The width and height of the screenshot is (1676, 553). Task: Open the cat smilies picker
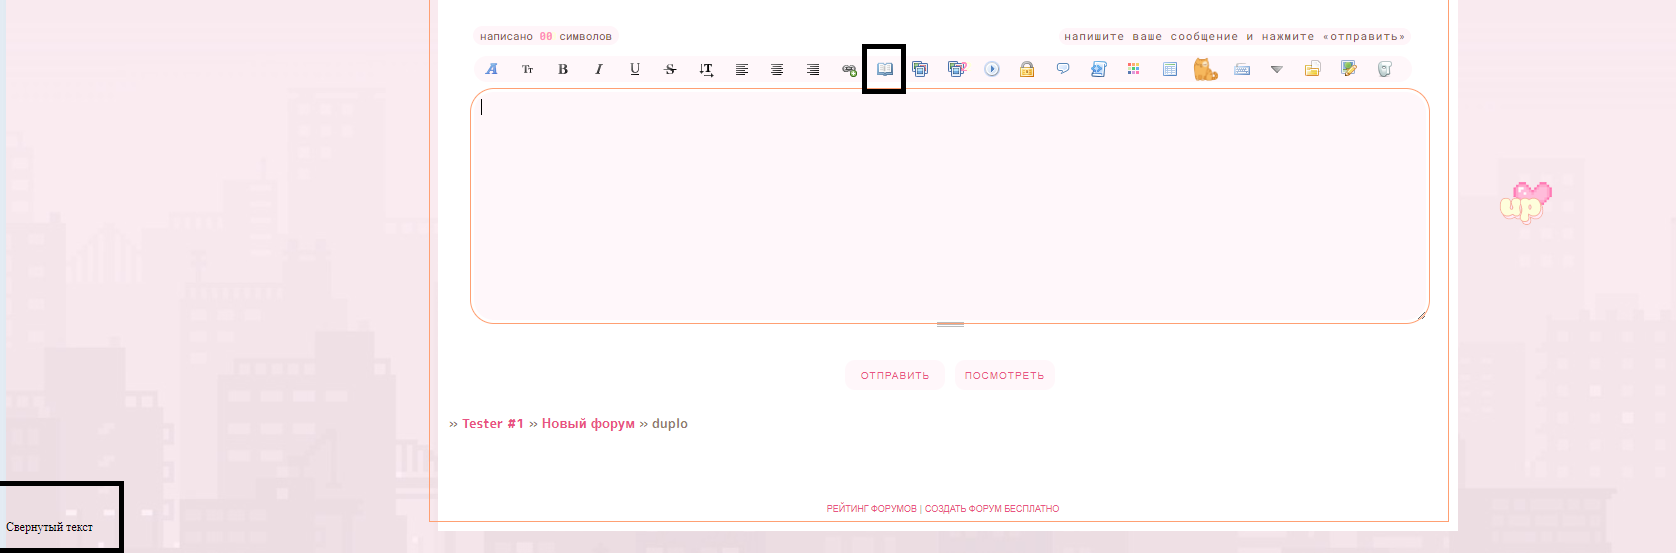tap(1205, 69)
